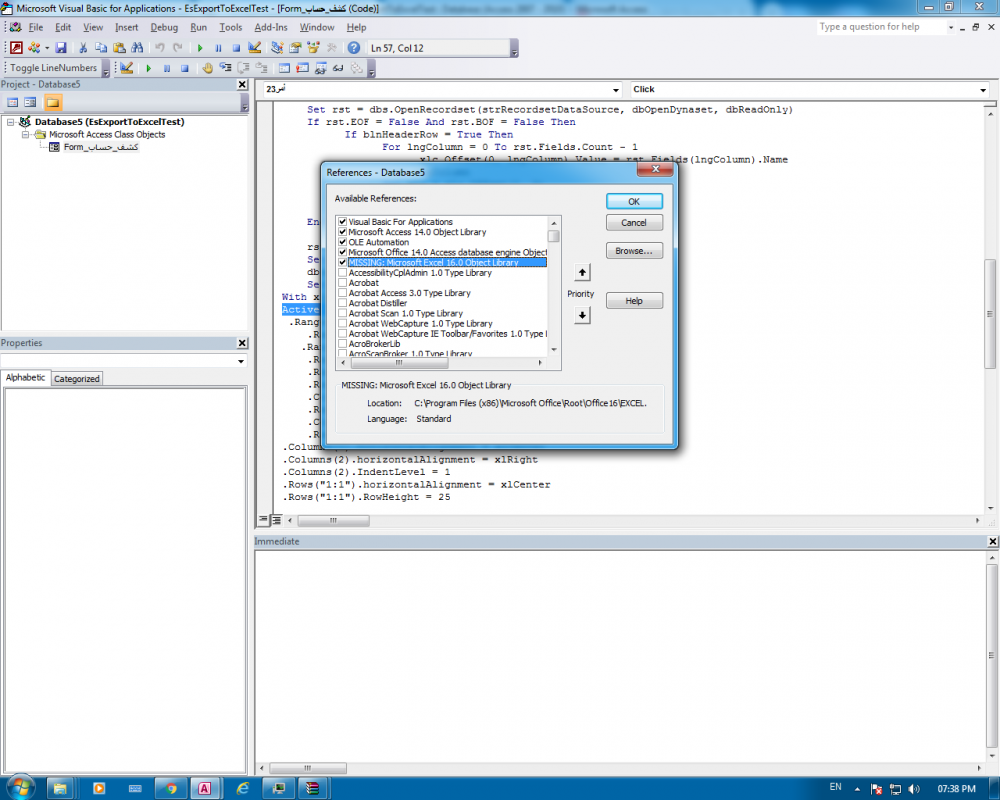Open the Watch Window debug icon

pos(320,68)
